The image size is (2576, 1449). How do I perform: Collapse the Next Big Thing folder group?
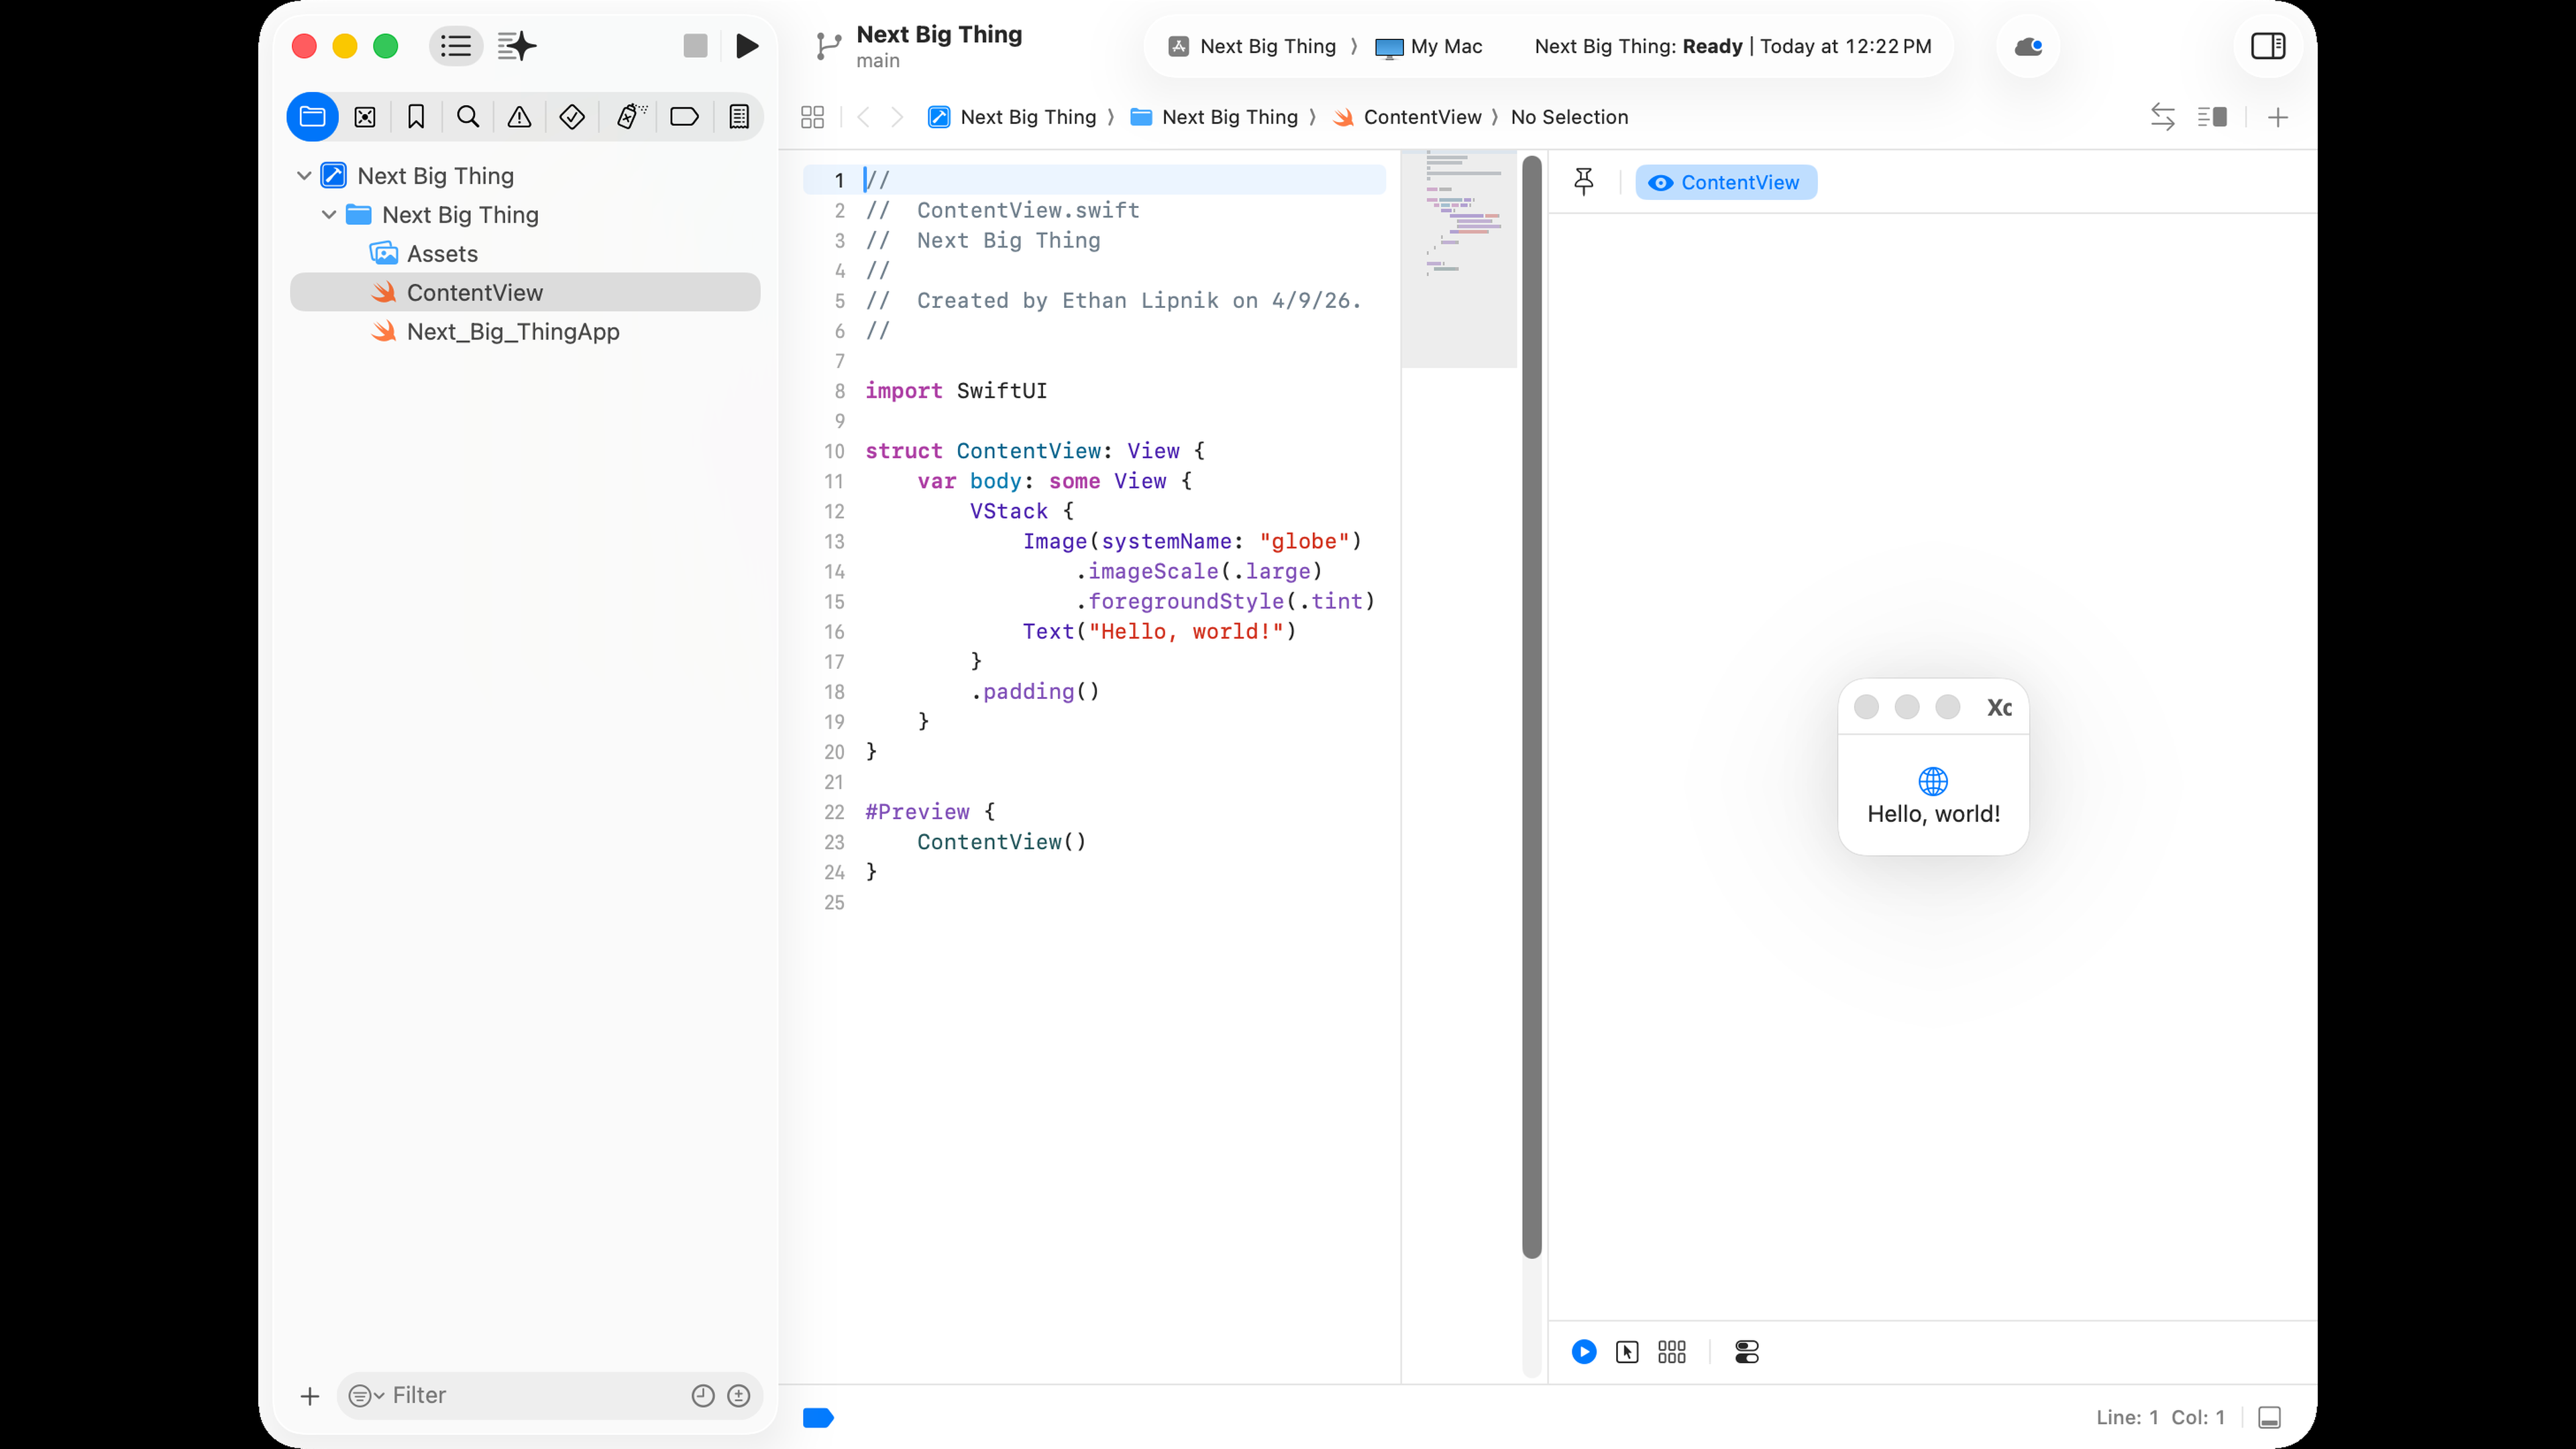[x=329, y=215]
